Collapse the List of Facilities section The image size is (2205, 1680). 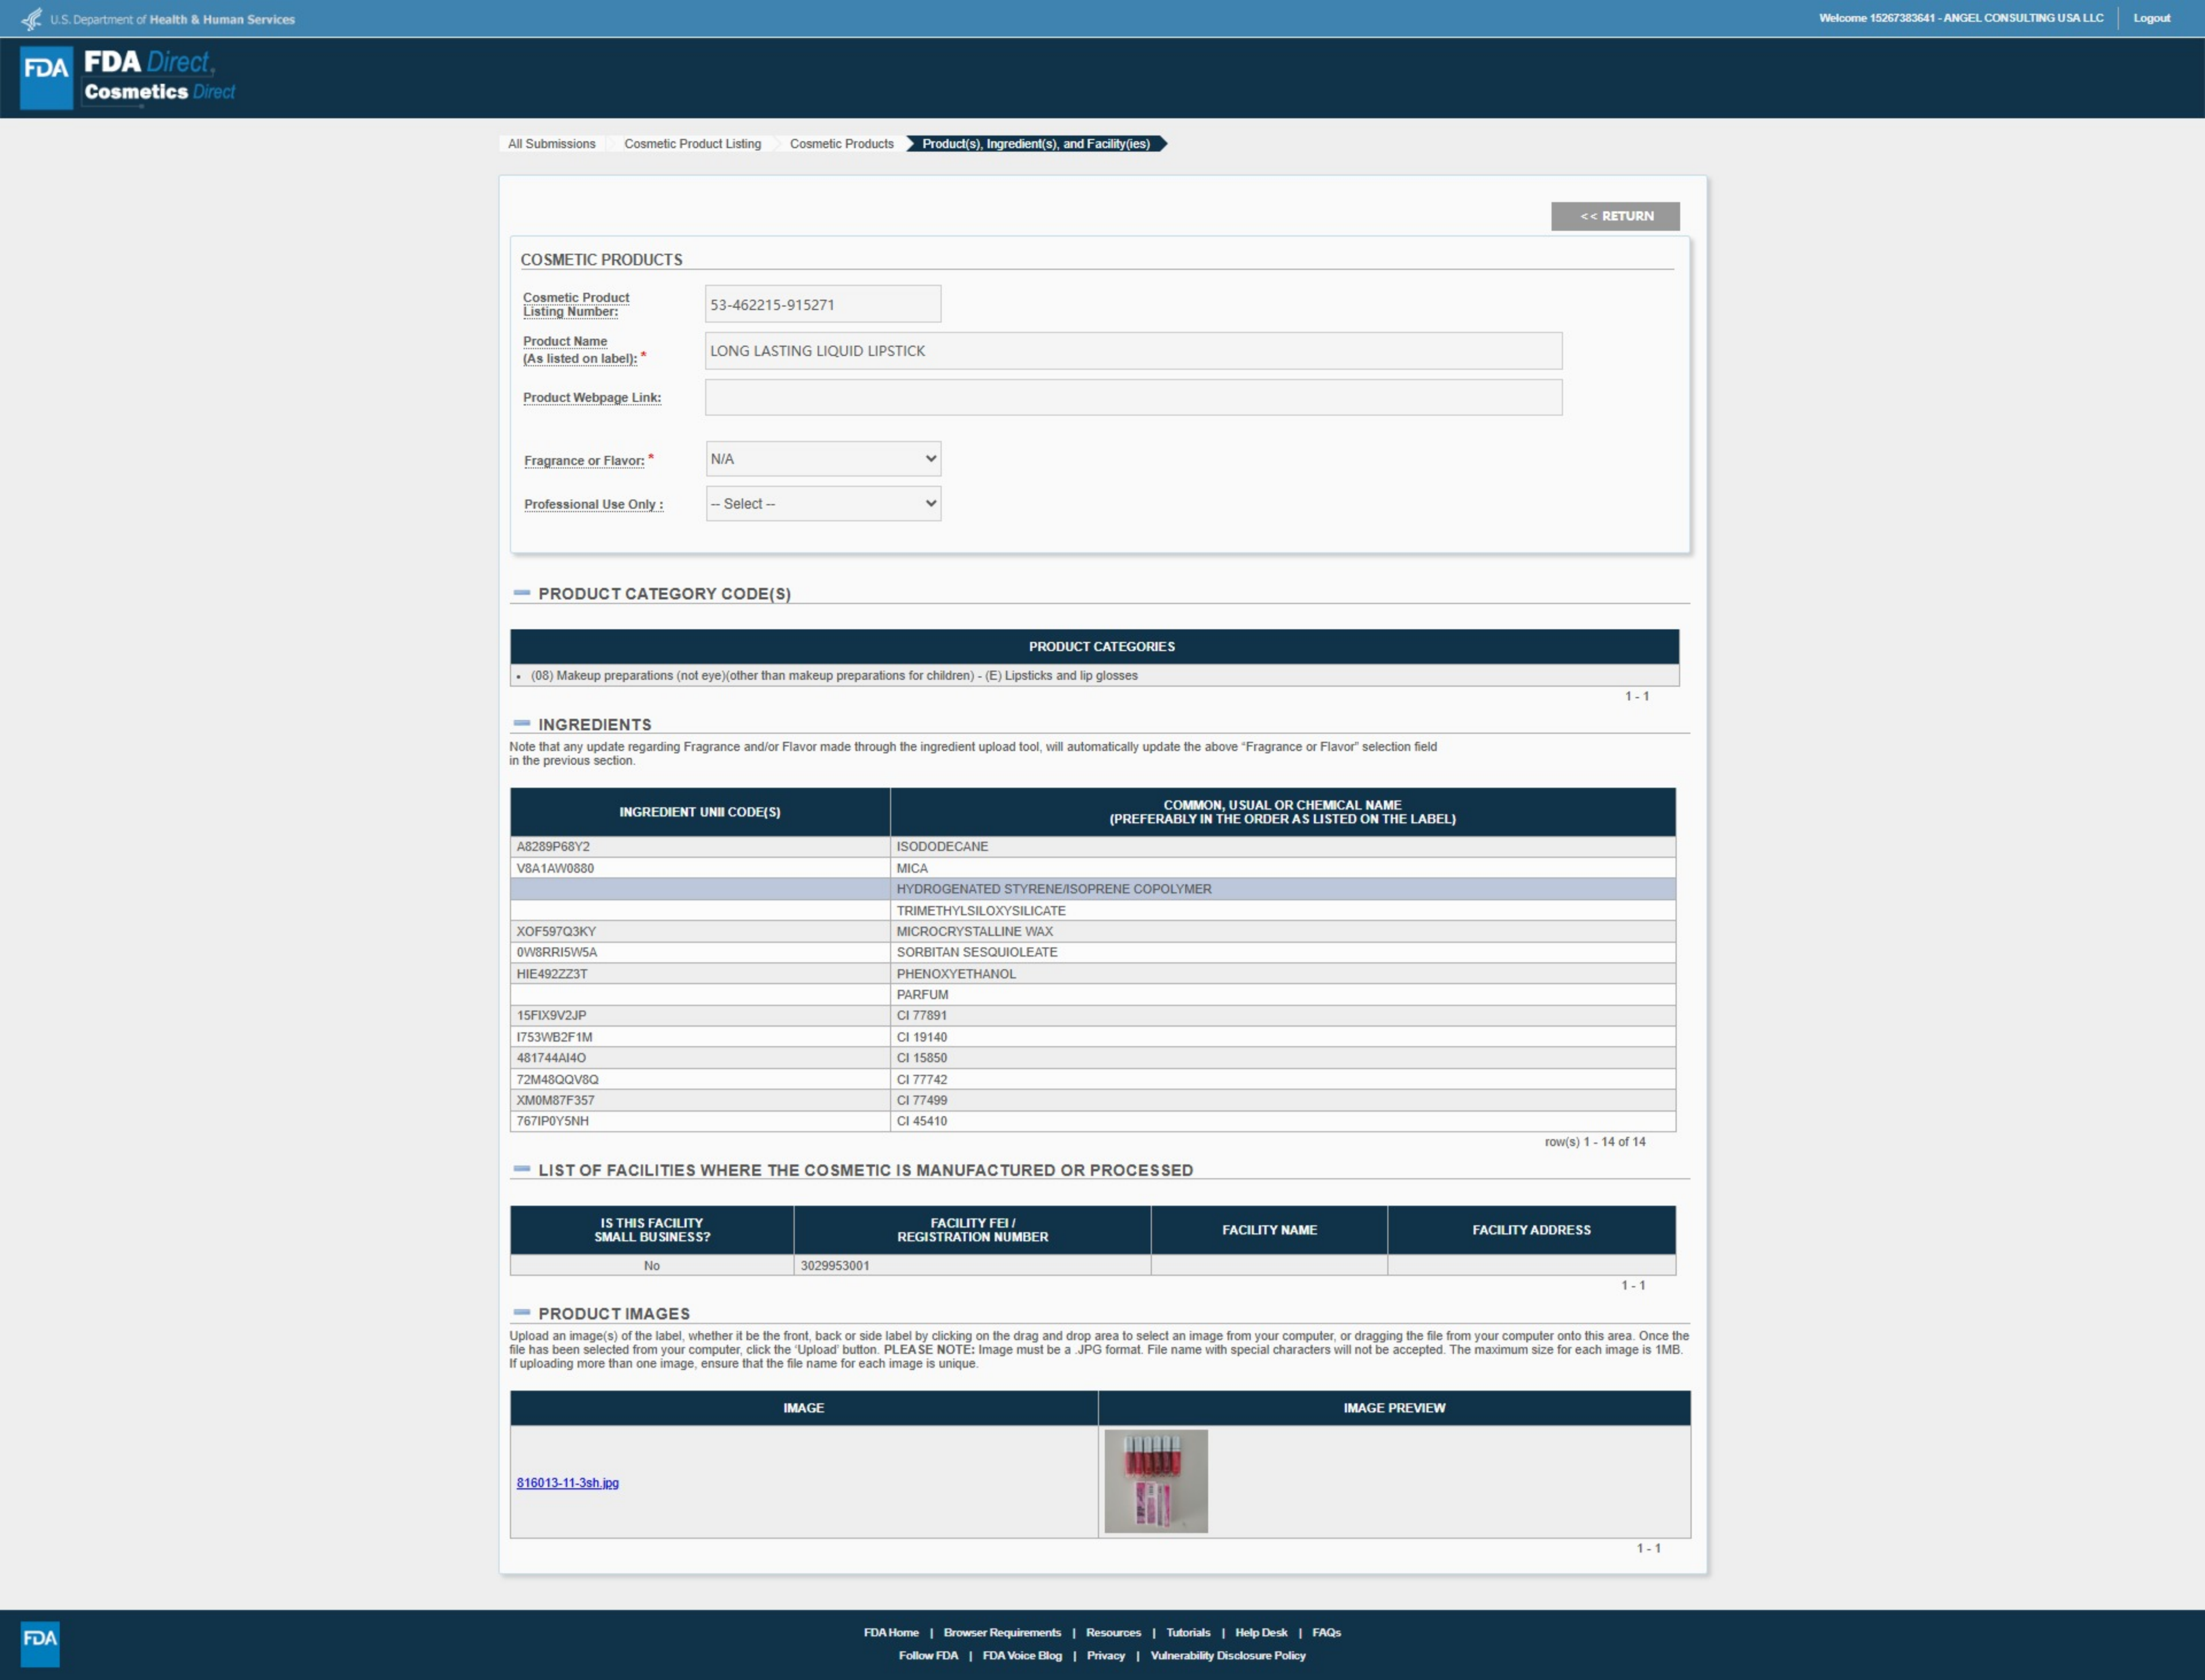tap(522, 1169)
